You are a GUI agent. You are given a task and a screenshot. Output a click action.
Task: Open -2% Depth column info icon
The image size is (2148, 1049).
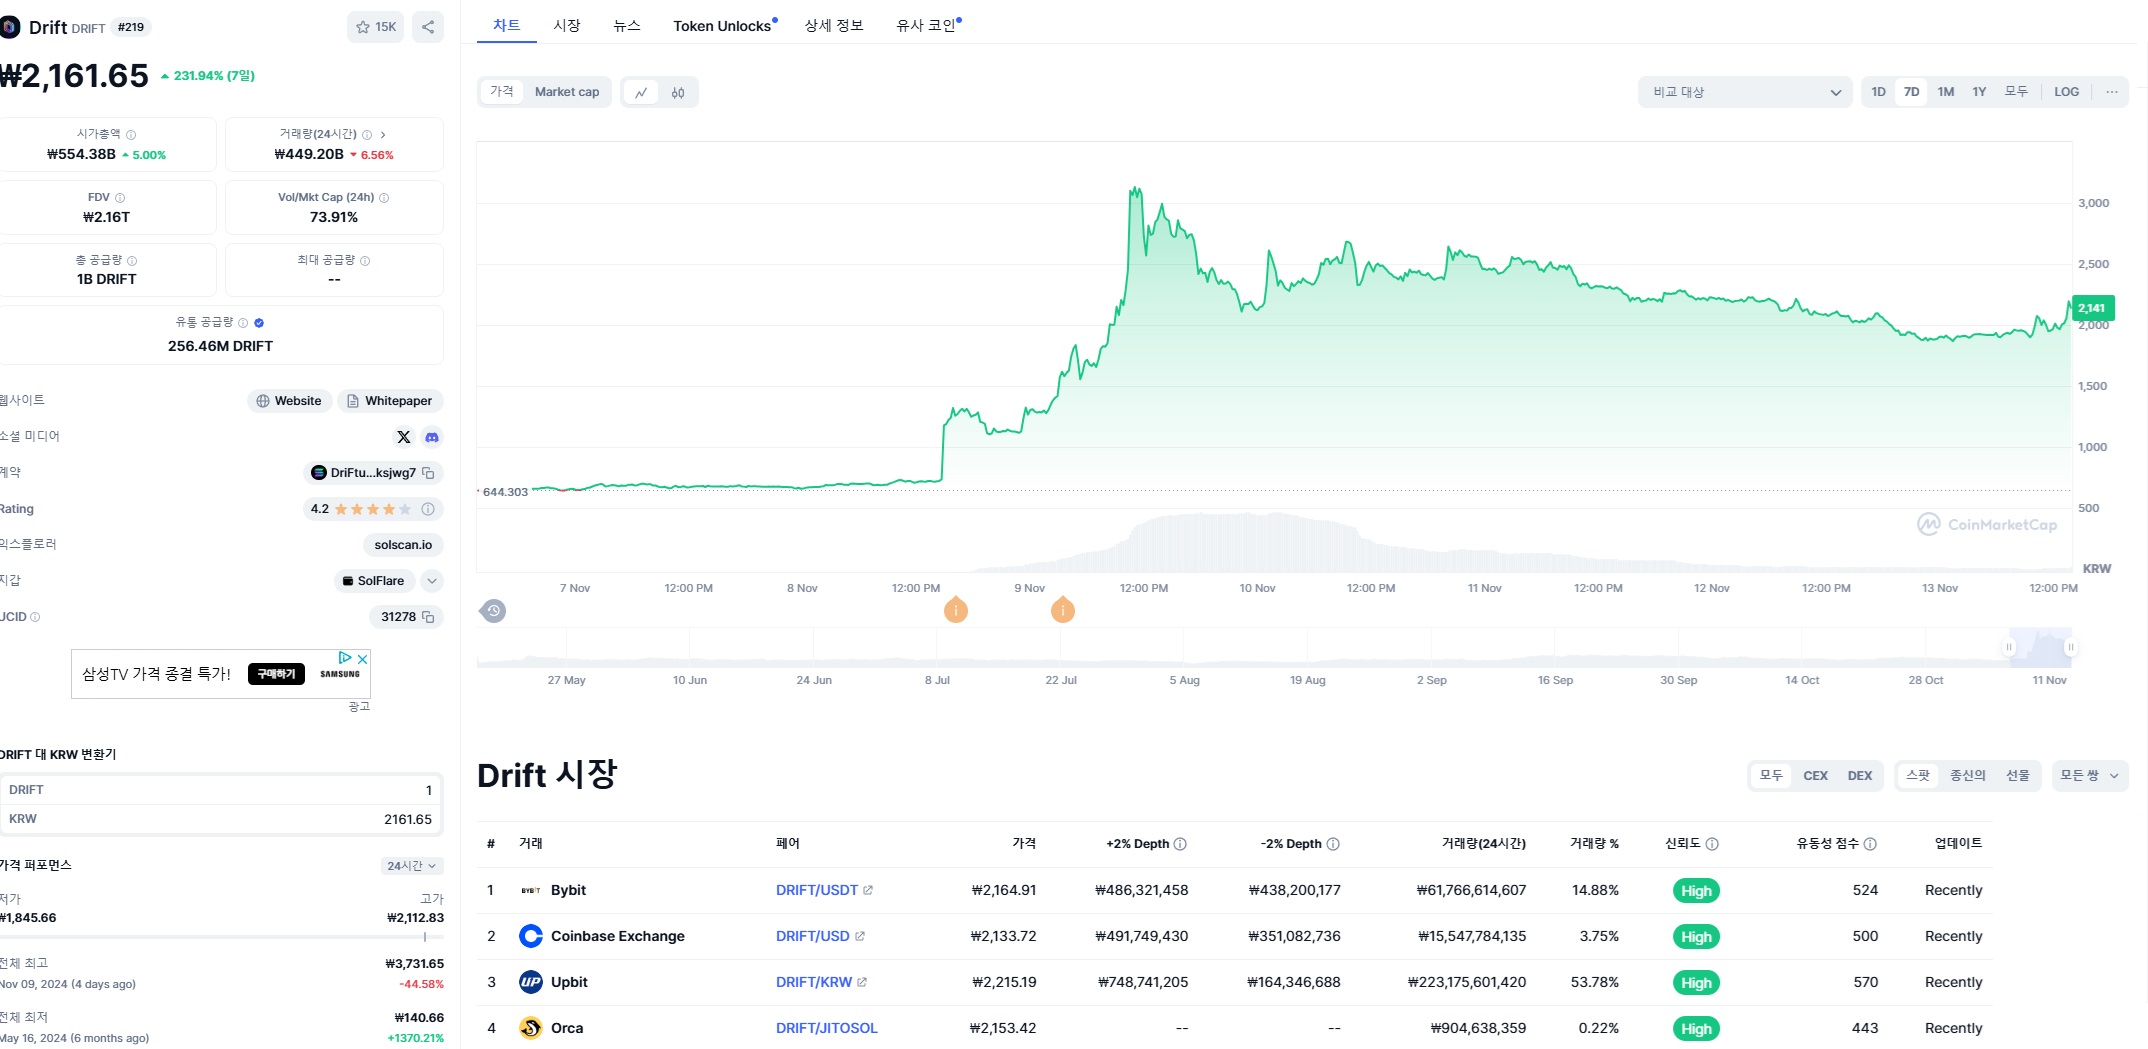pyautogui.click(x=1333, y=844)
